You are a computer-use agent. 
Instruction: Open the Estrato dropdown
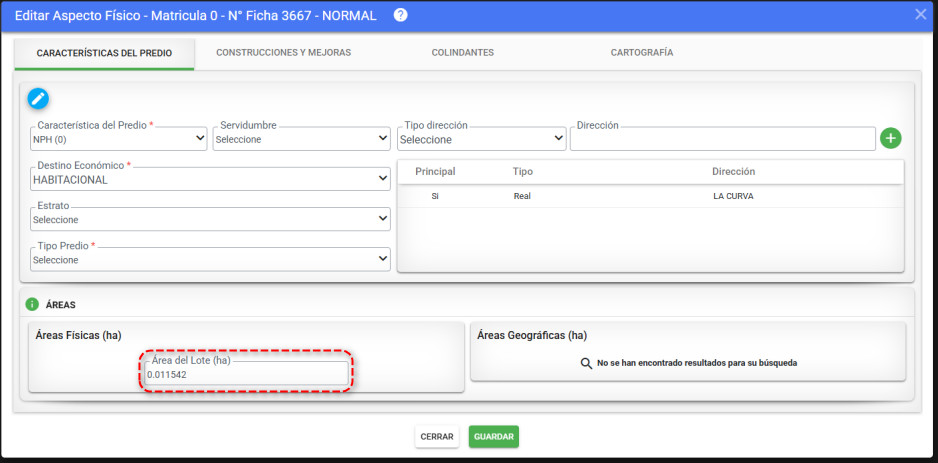(x=210, y=219)
